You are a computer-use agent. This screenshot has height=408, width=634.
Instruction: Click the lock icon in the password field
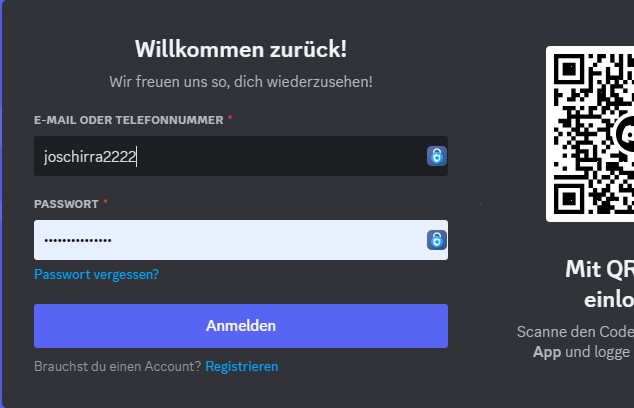(436, 240)
